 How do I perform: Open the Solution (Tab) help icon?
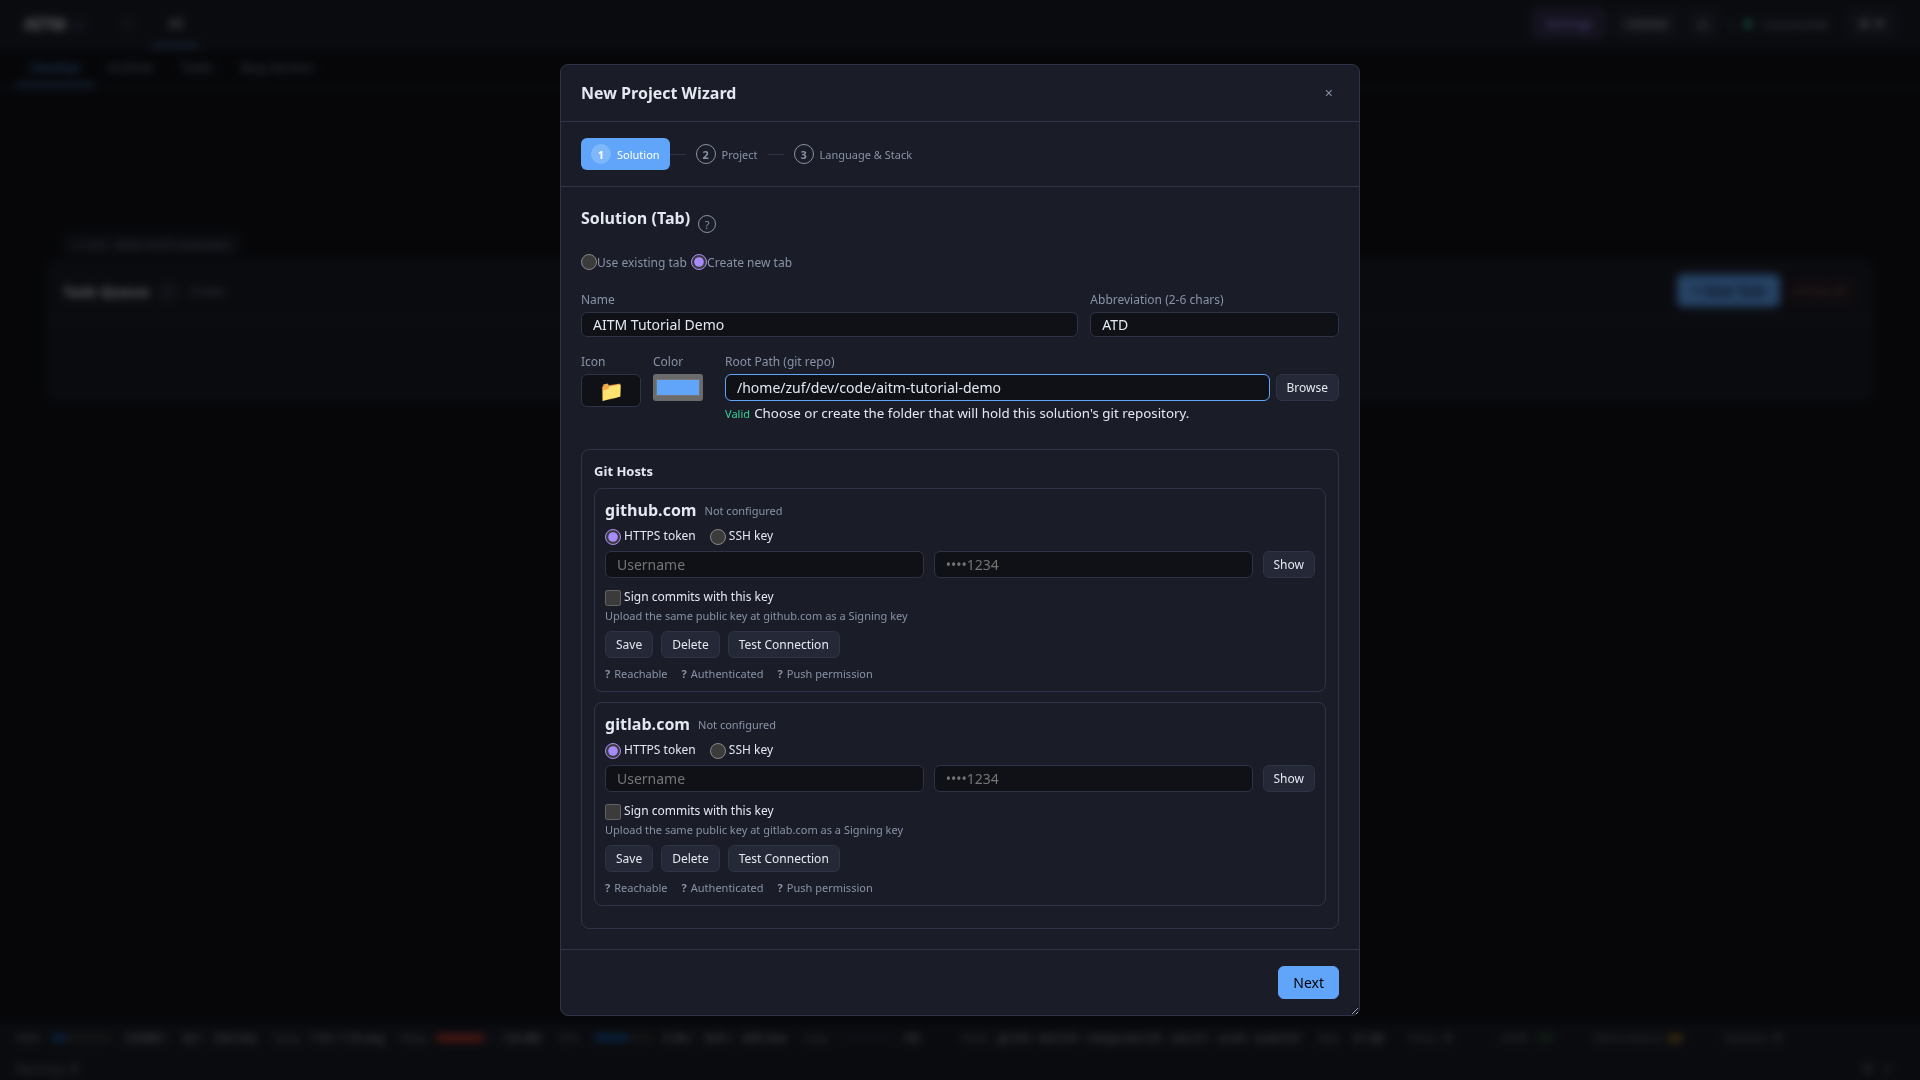(x=707, y=224)
